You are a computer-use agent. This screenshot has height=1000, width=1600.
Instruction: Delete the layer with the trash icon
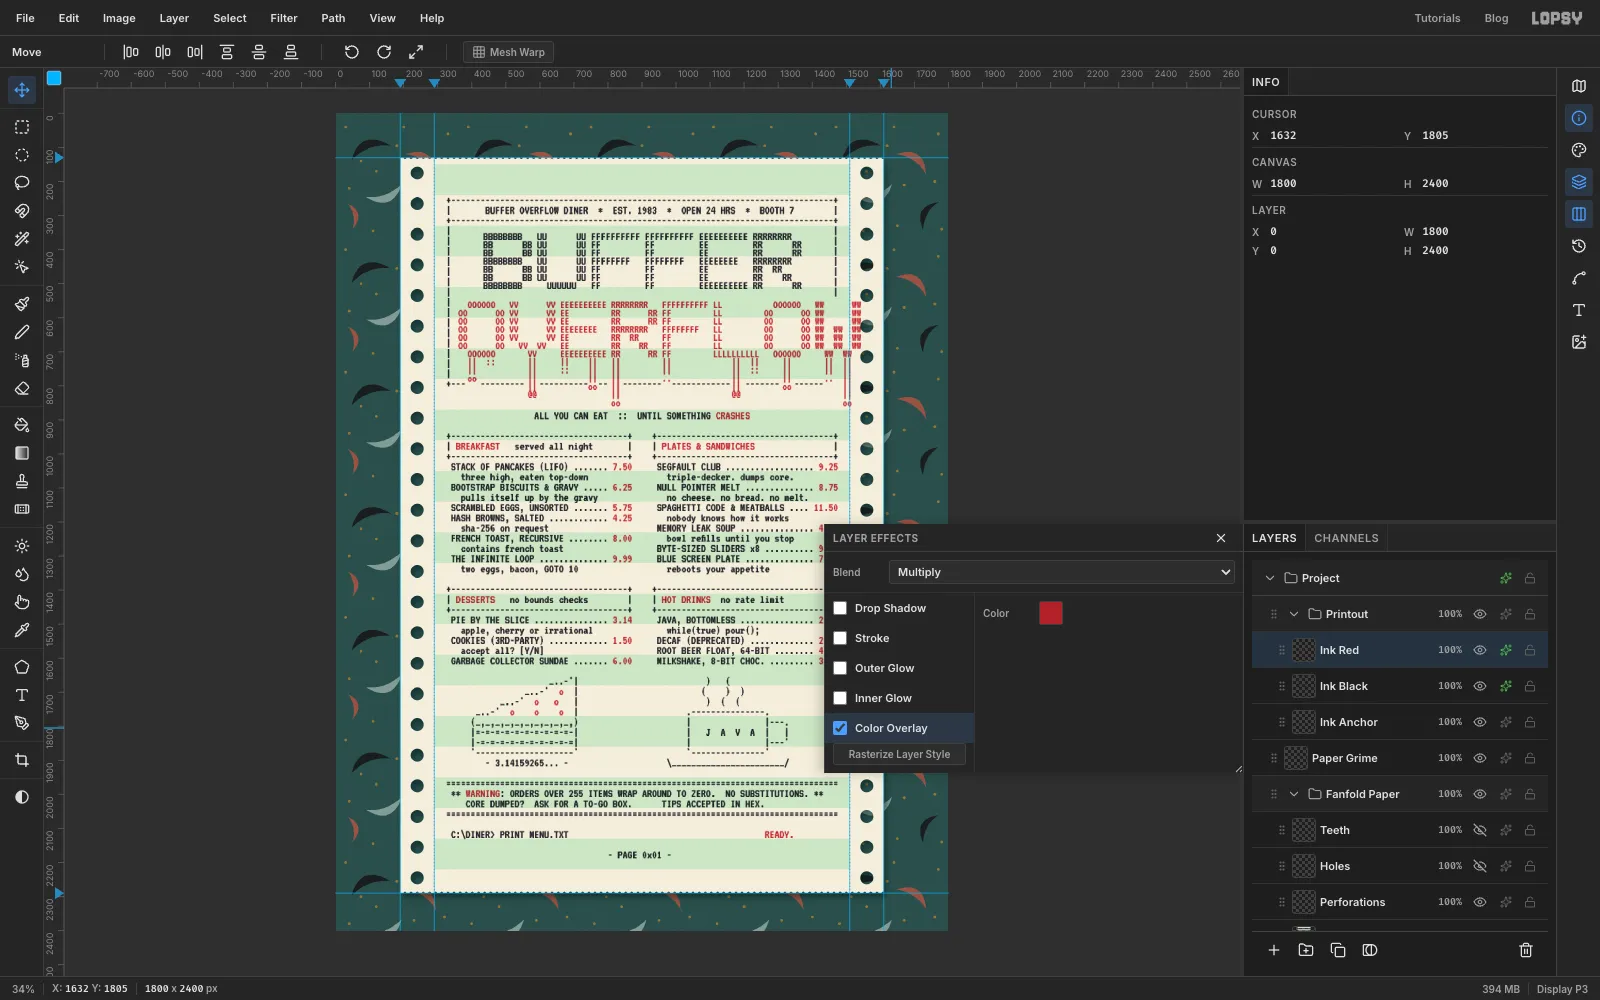(1526, 950)
